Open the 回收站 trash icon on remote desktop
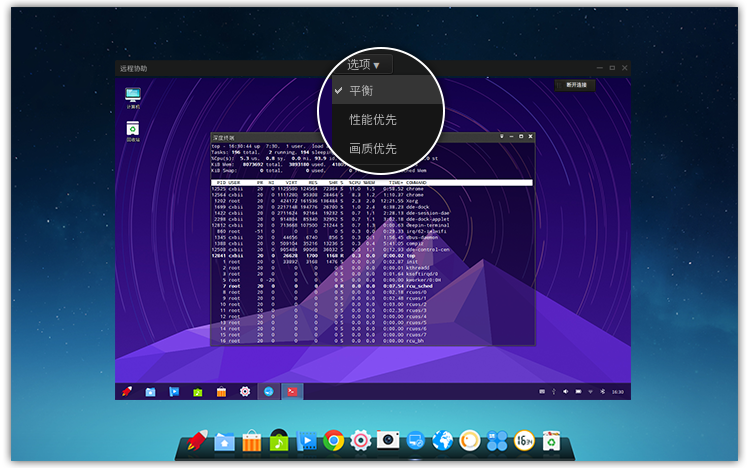 (133, 131)
